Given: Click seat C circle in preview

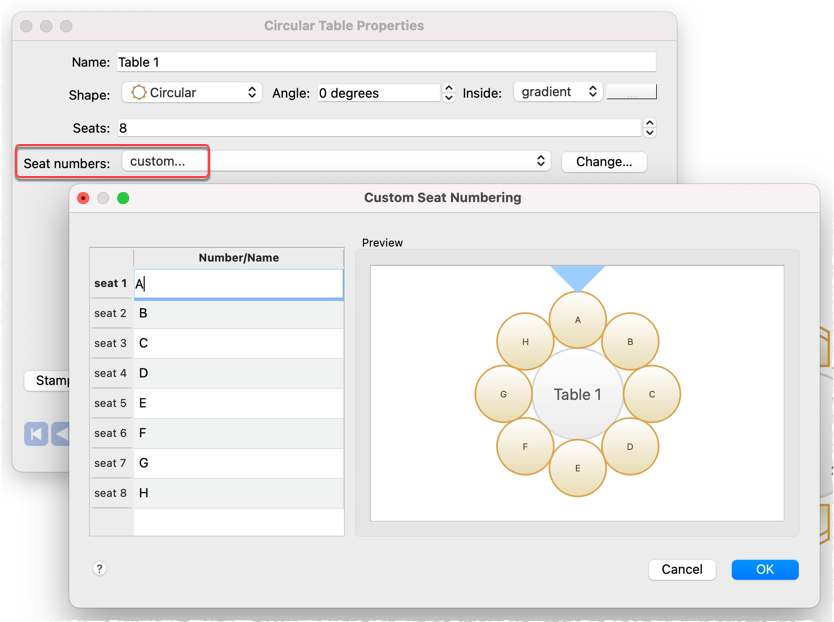Looking at the screenshot, I should (652, 394).
